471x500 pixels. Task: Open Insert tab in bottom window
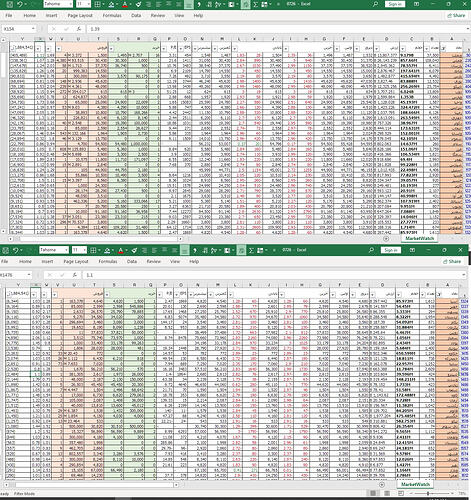pos(47,262)
